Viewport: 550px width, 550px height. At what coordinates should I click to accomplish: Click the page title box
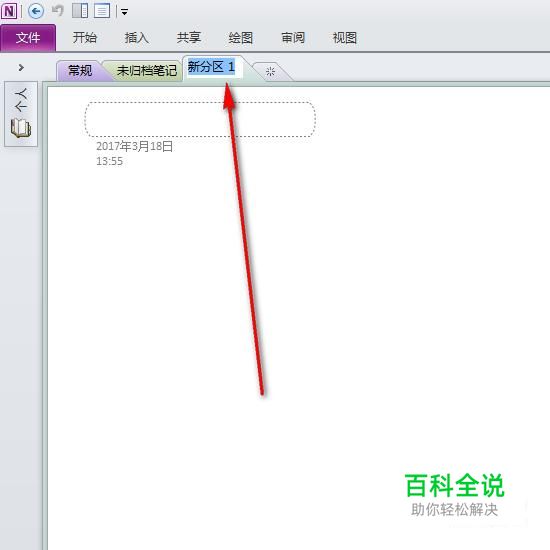[200, 119]
